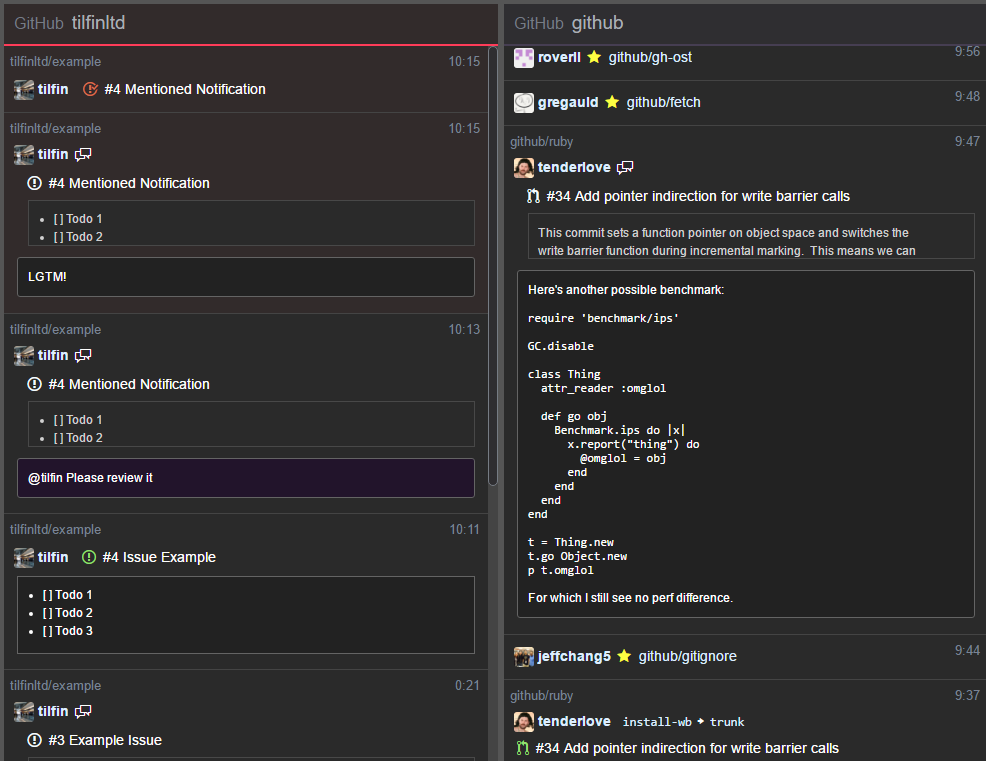Viewport: 986px width, 761px height.
Task: Click the star icon next to roverll
Action: [x=594, y=57]
